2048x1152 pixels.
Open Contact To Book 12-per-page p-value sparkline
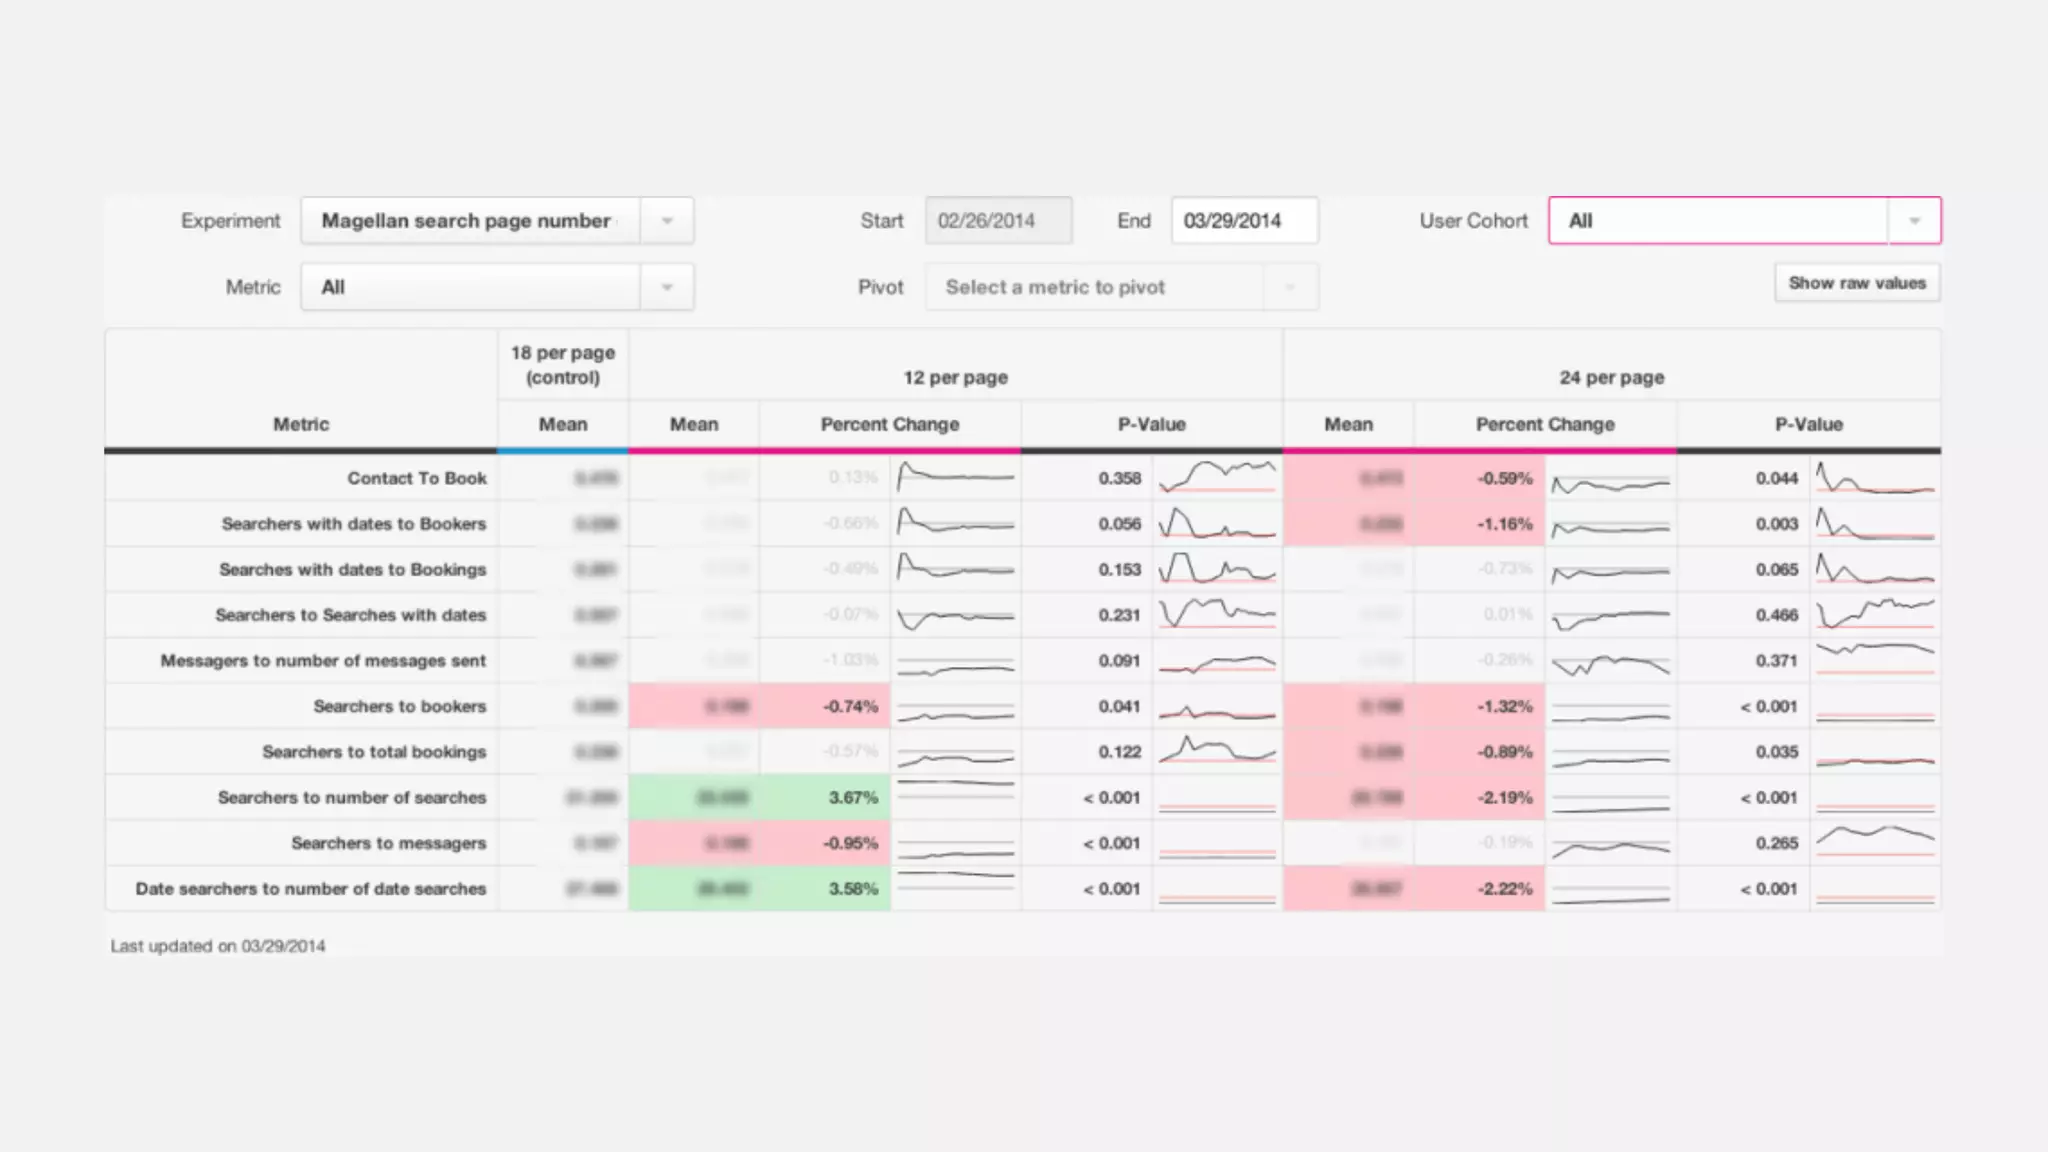[1217, 477]
